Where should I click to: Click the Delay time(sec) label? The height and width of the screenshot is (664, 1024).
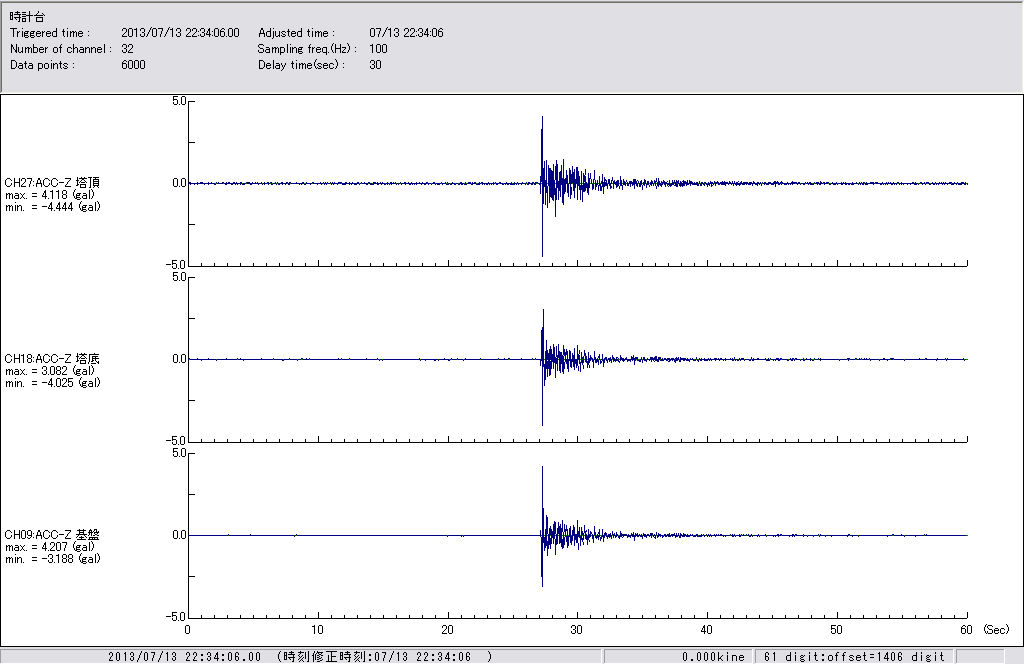(x=301, y=65)
